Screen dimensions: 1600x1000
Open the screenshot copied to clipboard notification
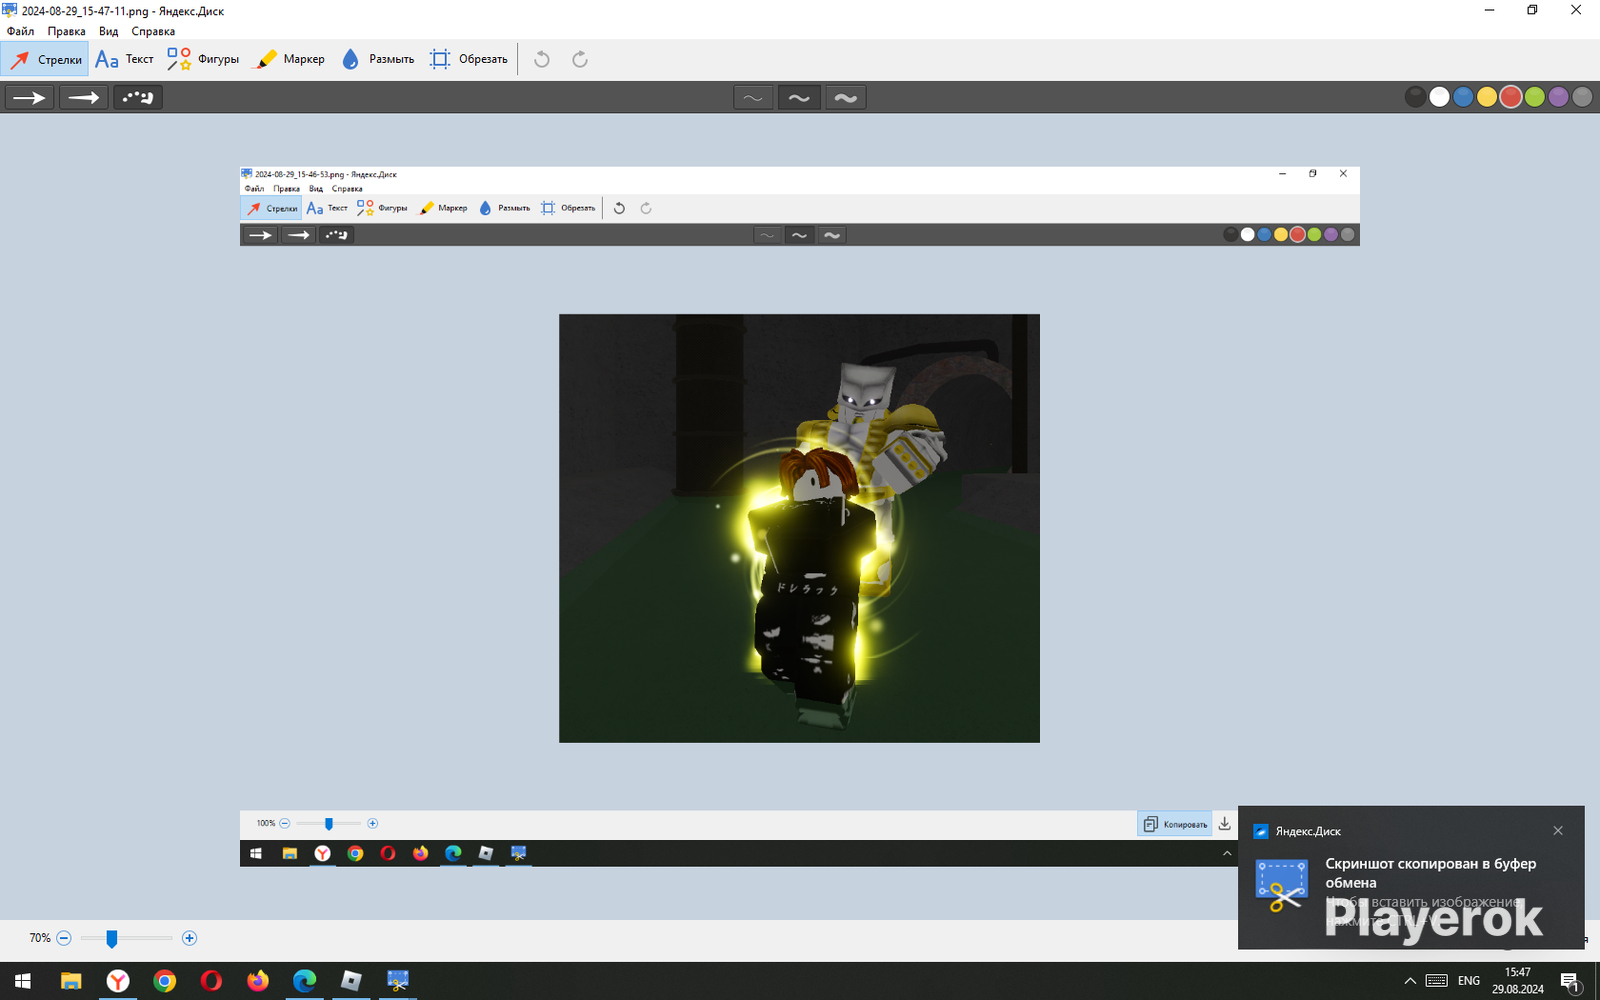pos(1411,877)
